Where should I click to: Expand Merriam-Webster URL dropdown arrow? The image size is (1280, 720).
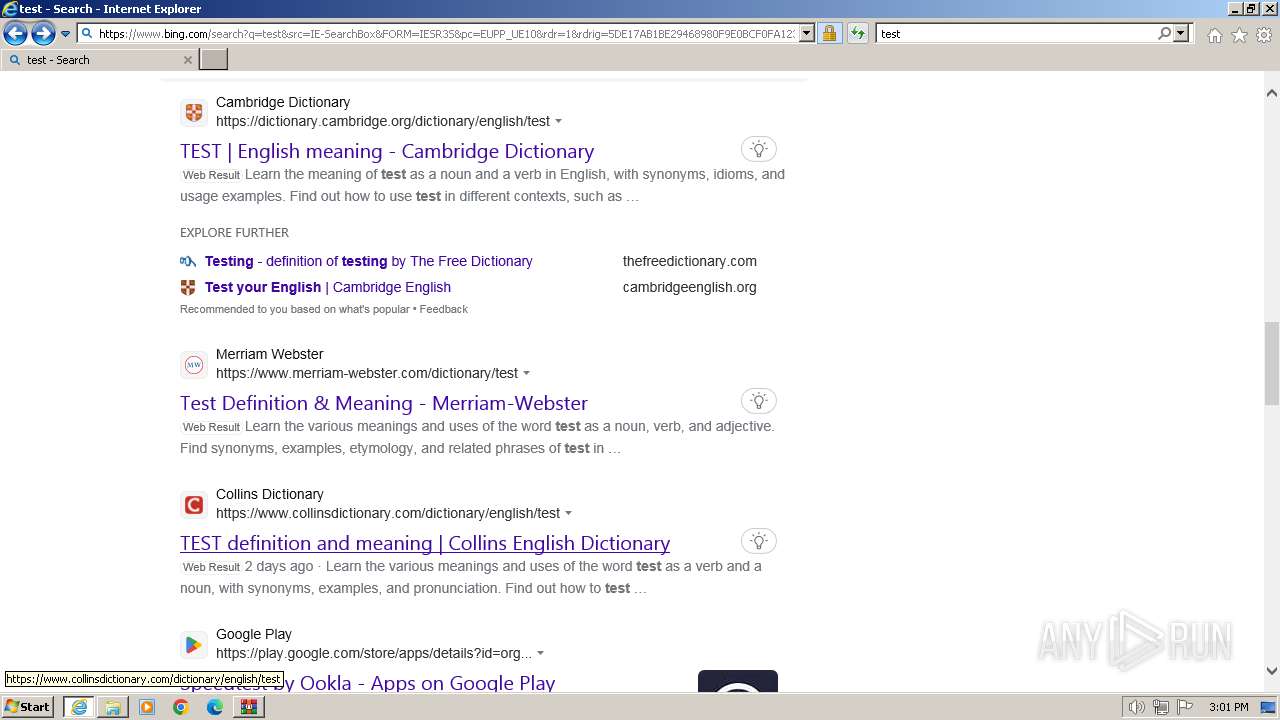point(526,373)
